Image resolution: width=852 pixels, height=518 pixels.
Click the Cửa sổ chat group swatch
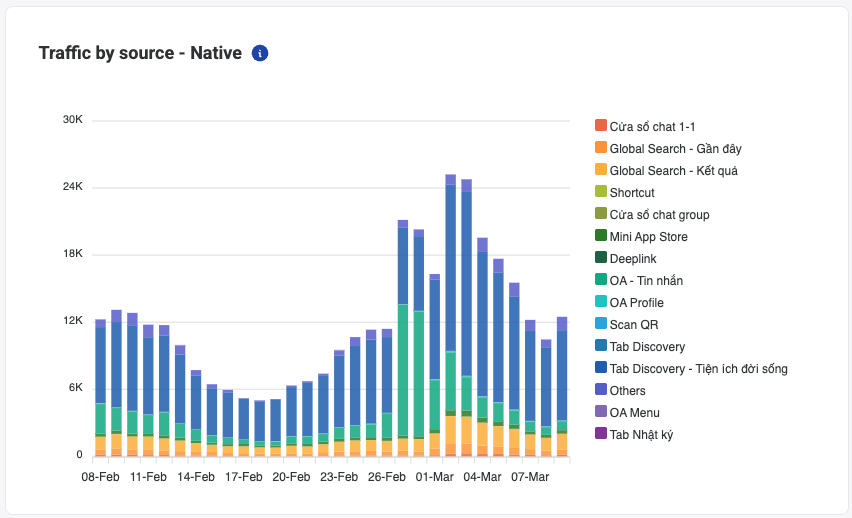coord(600,214)
